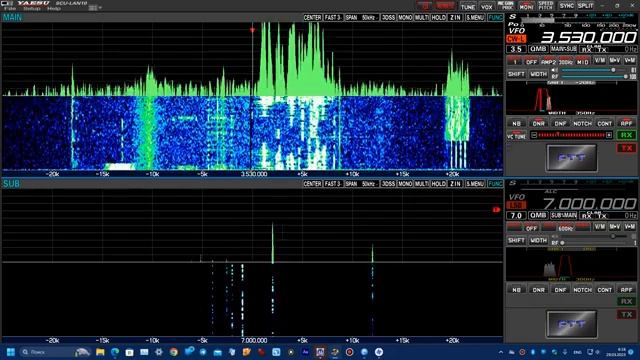Toggle HOLD on the SUB scope
Image resolution: width=640 pixels, height=360 pixels.
pos(438,184)
